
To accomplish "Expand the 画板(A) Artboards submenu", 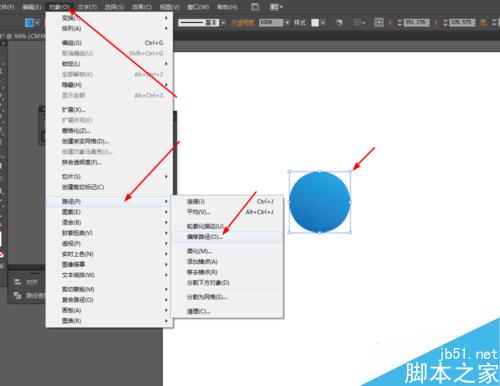I will point(109,310).
